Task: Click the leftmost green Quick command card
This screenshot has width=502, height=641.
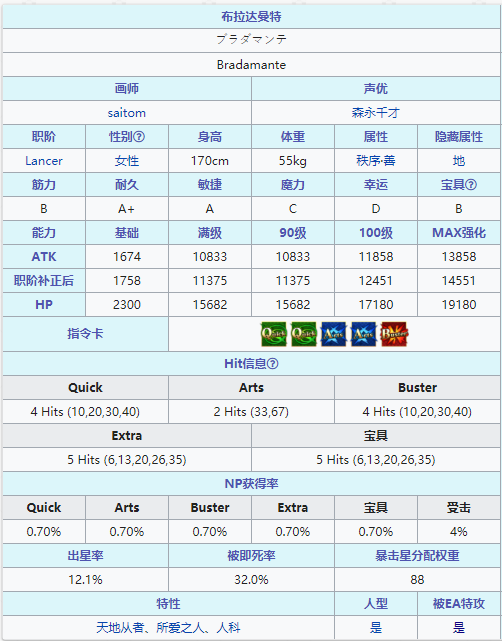Action: [x=273, y=334]
